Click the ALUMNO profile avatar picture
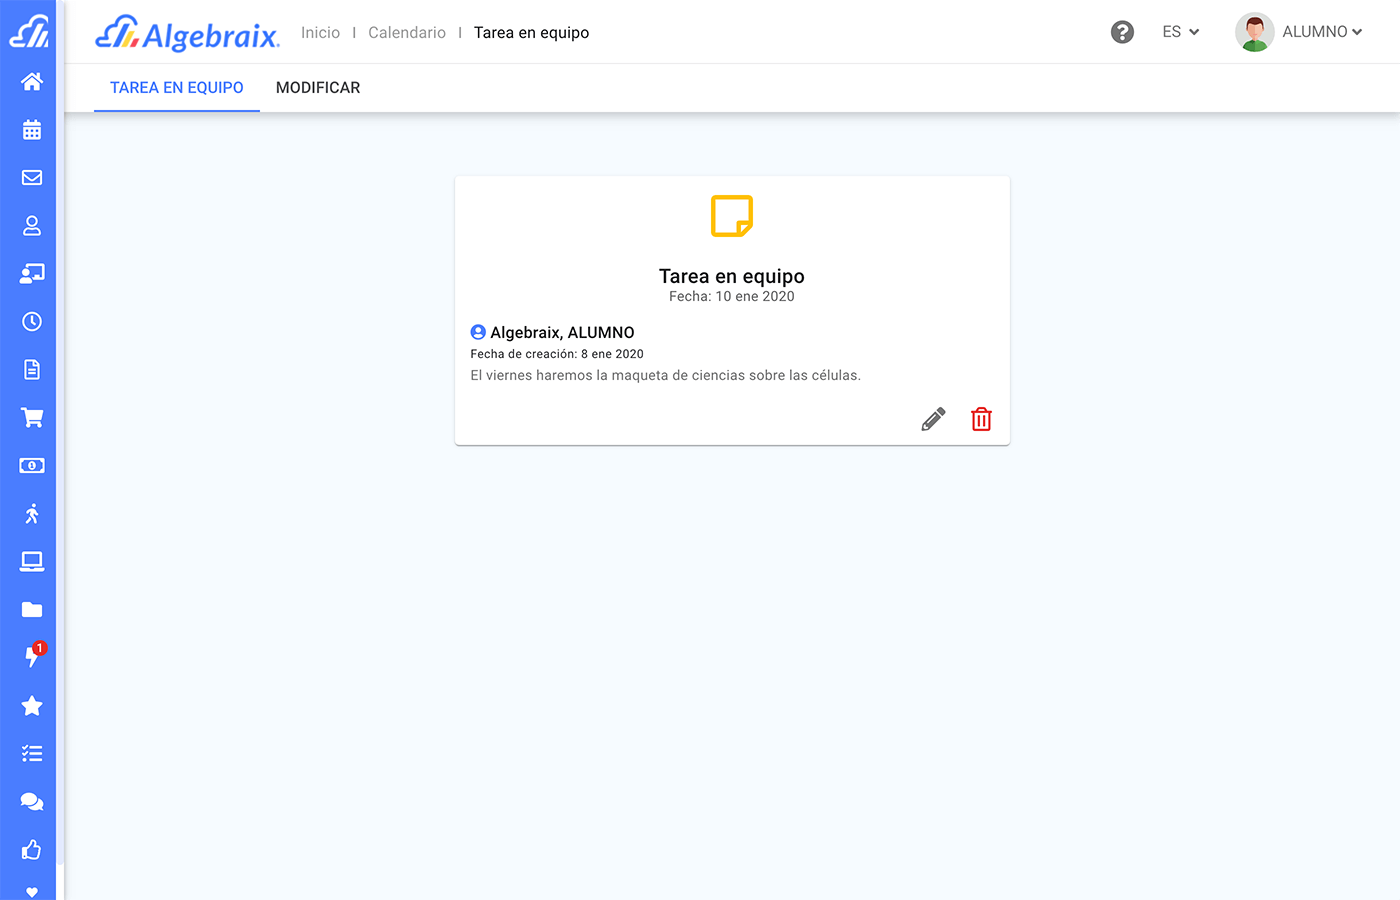 pyautogui.click(x=1254, y=32)
